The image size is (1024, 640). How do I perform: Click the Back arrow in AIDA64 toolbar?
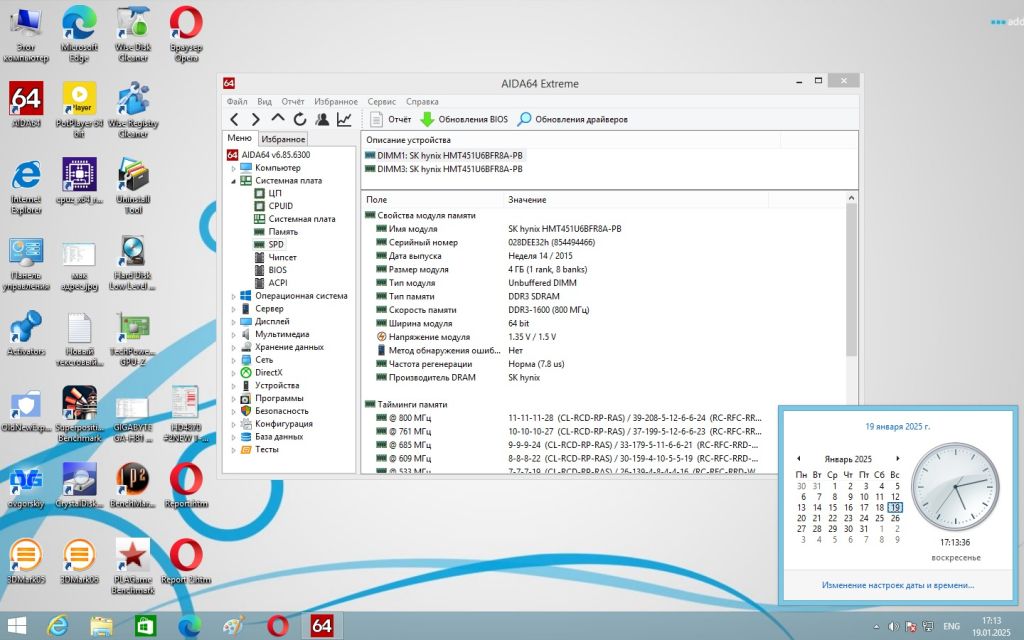(234, 120)
